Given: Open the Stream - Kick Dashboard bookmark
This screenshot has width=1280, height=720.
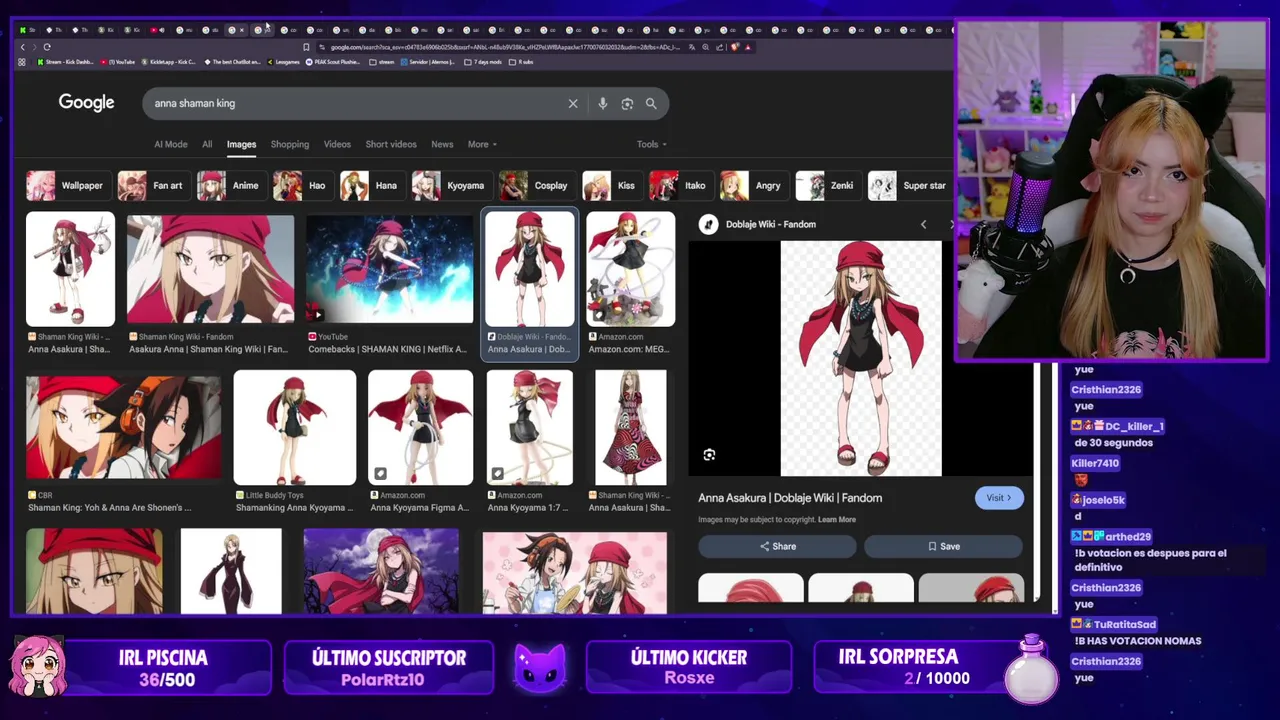Looking at the screenshot, I should point(65,62).
